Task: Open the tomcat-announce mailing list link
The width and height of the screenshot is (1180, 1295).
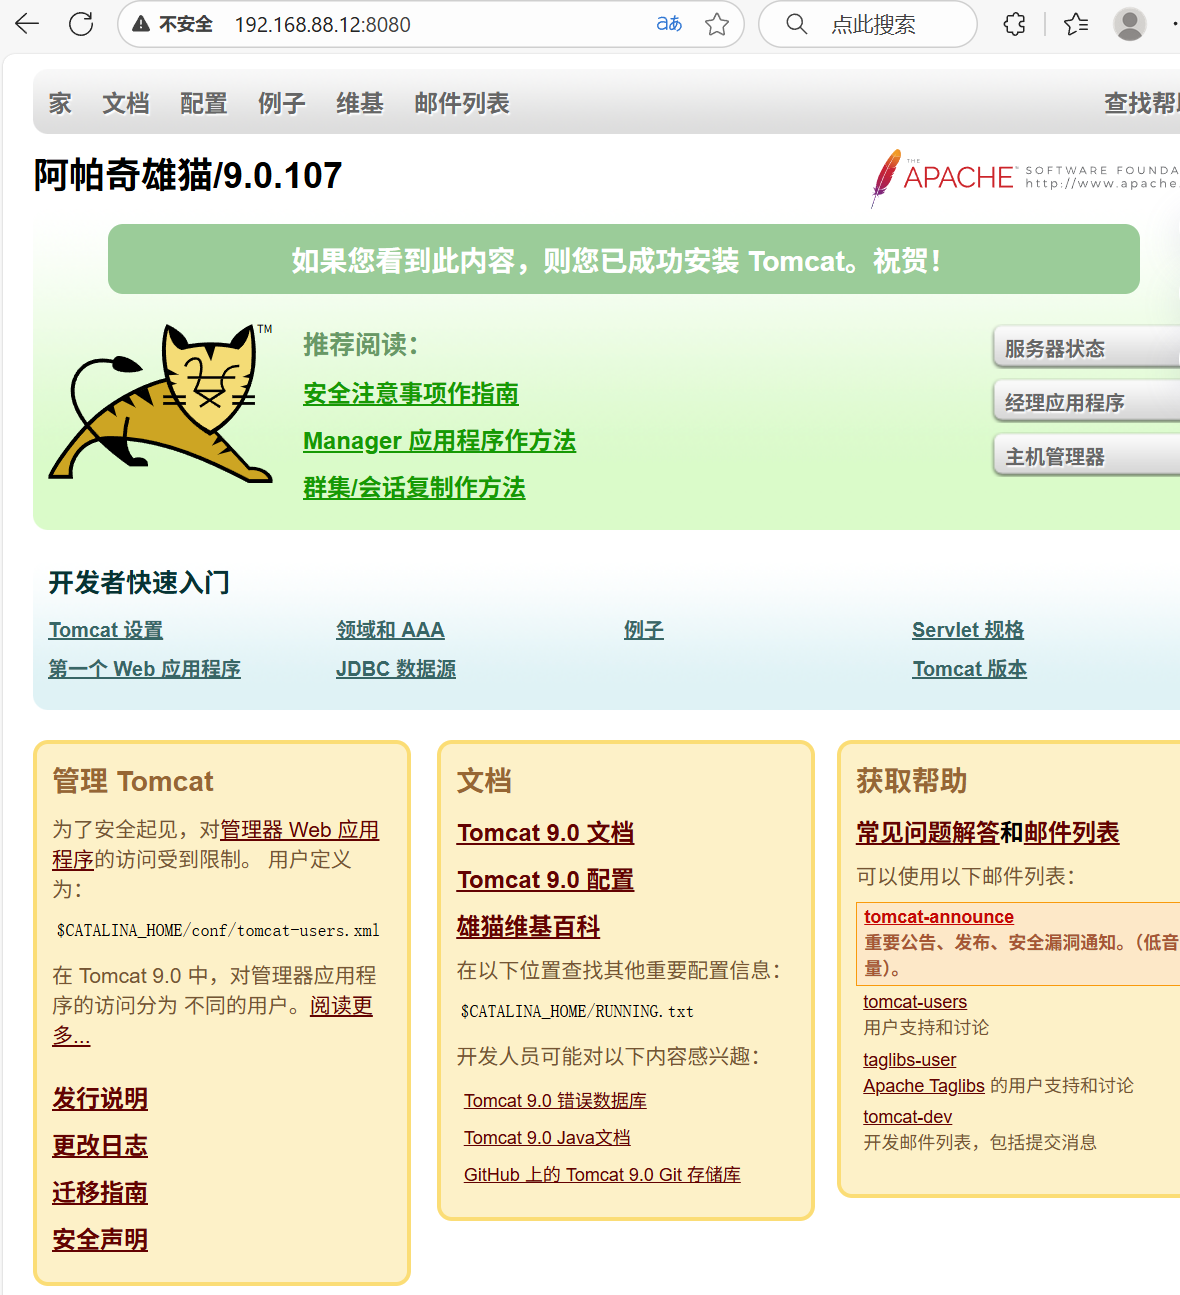Action: click(x=939, y=917)
